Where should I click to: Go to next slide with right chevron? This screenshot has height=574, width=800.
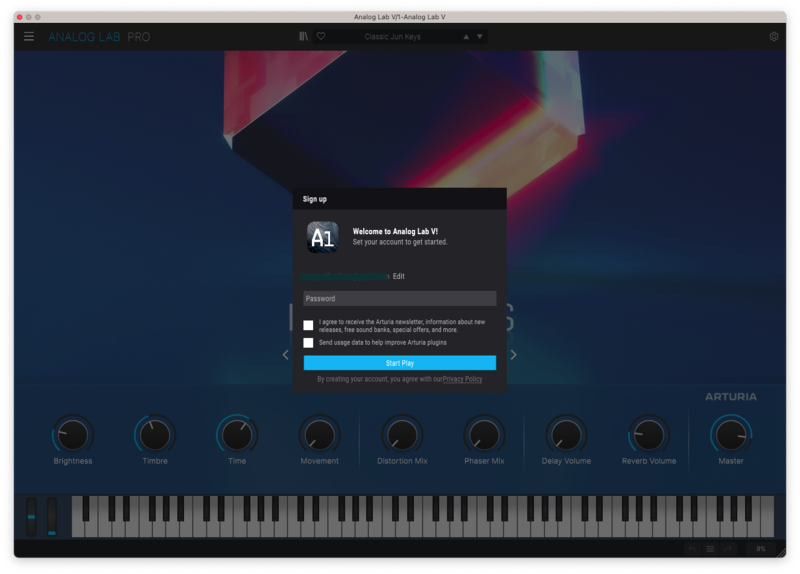pos(514,355)
